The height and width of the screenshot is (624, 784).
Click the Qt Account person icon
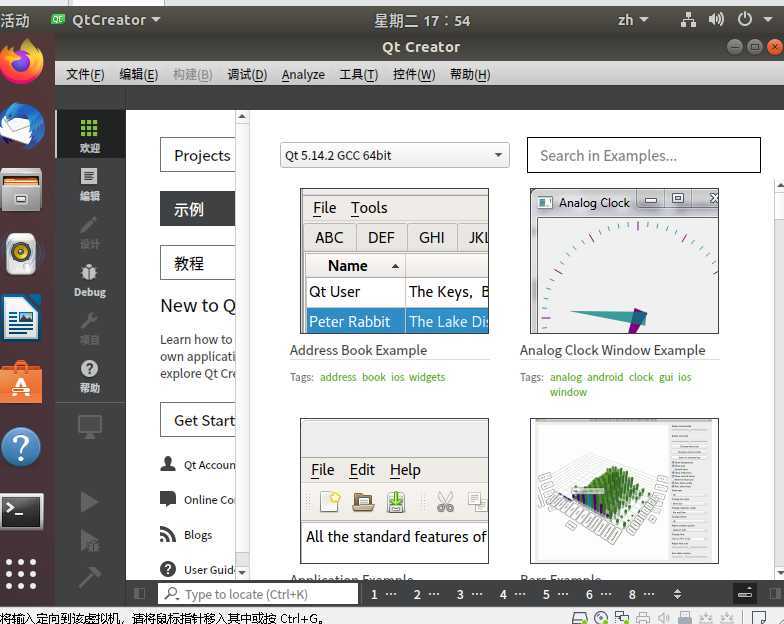(168, 464)
